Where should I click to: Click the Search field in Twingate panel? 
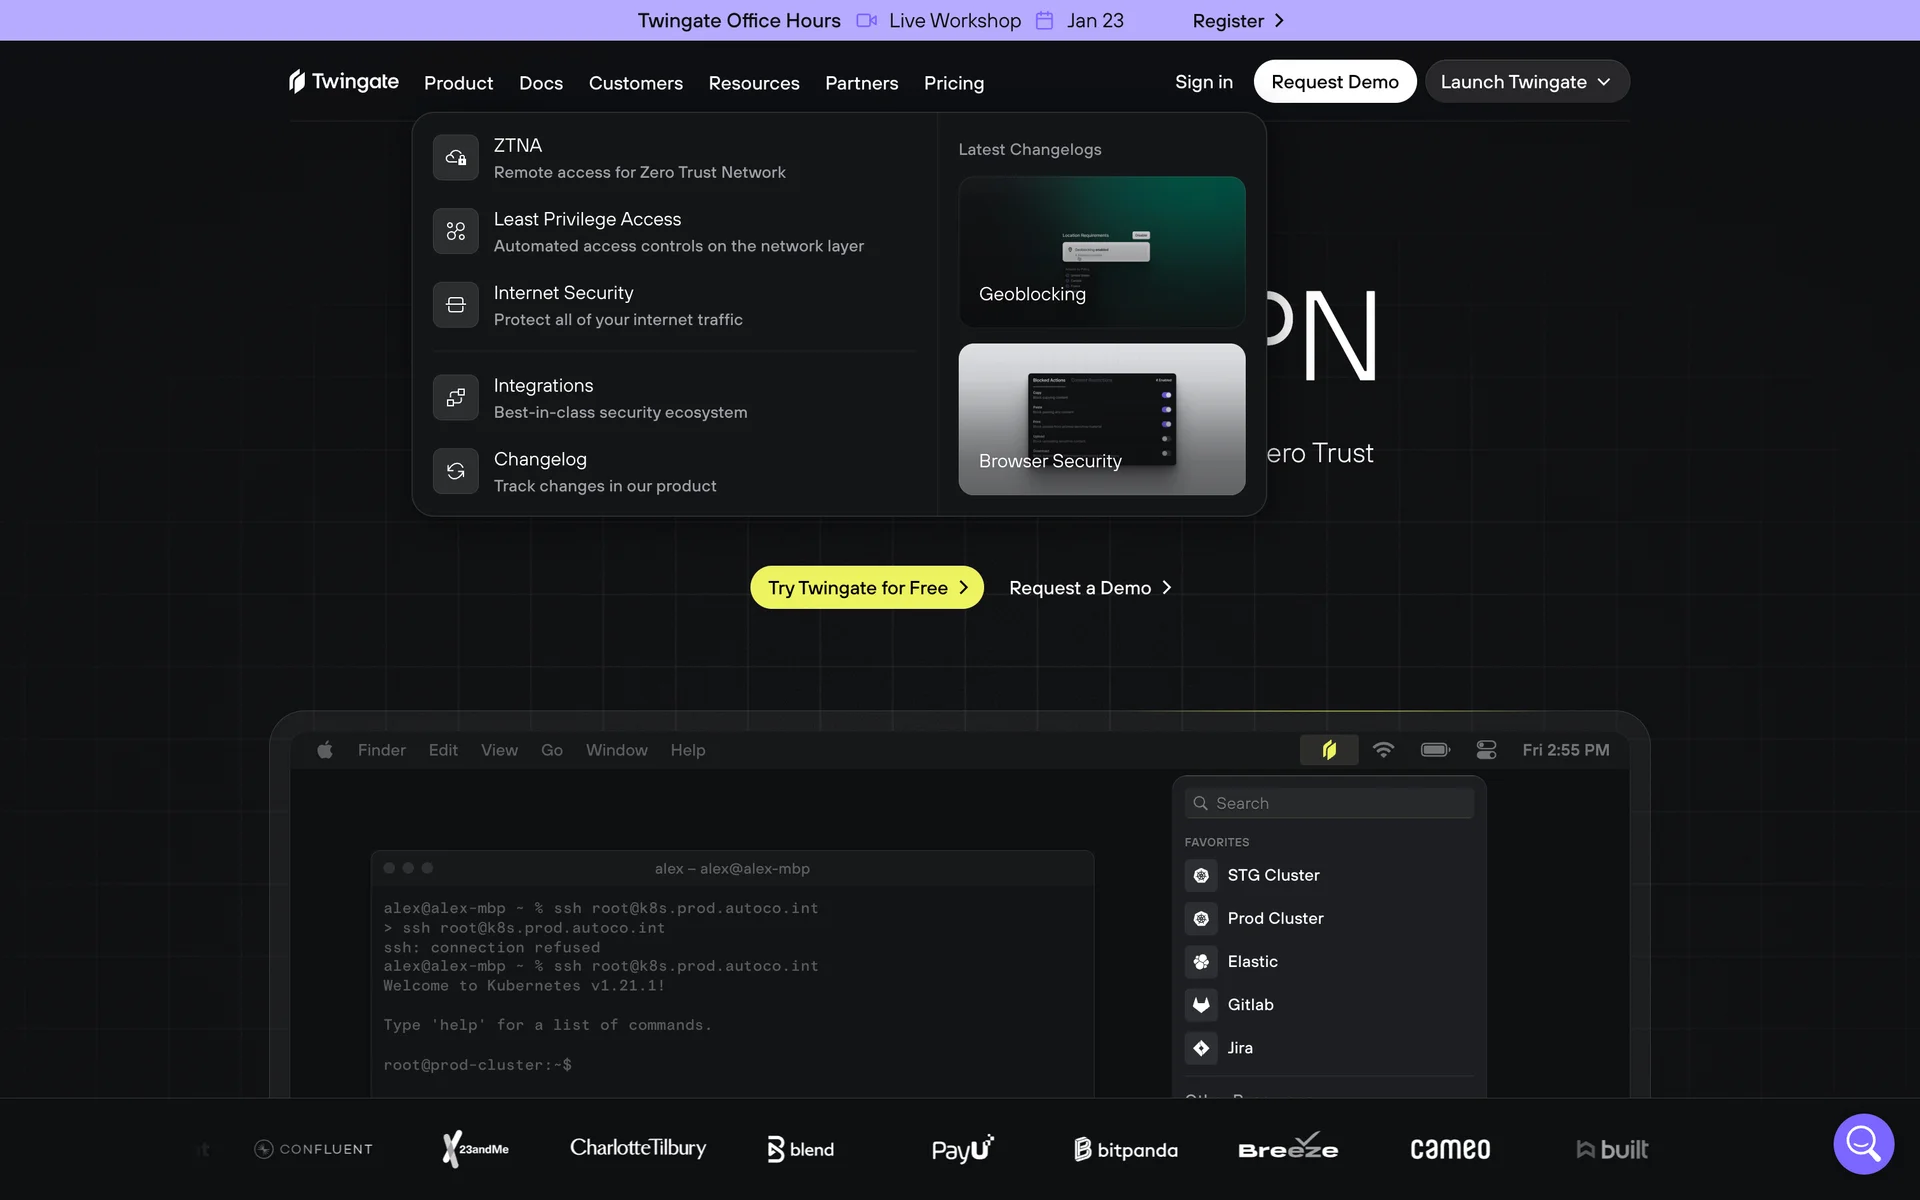pos(1329,803)
